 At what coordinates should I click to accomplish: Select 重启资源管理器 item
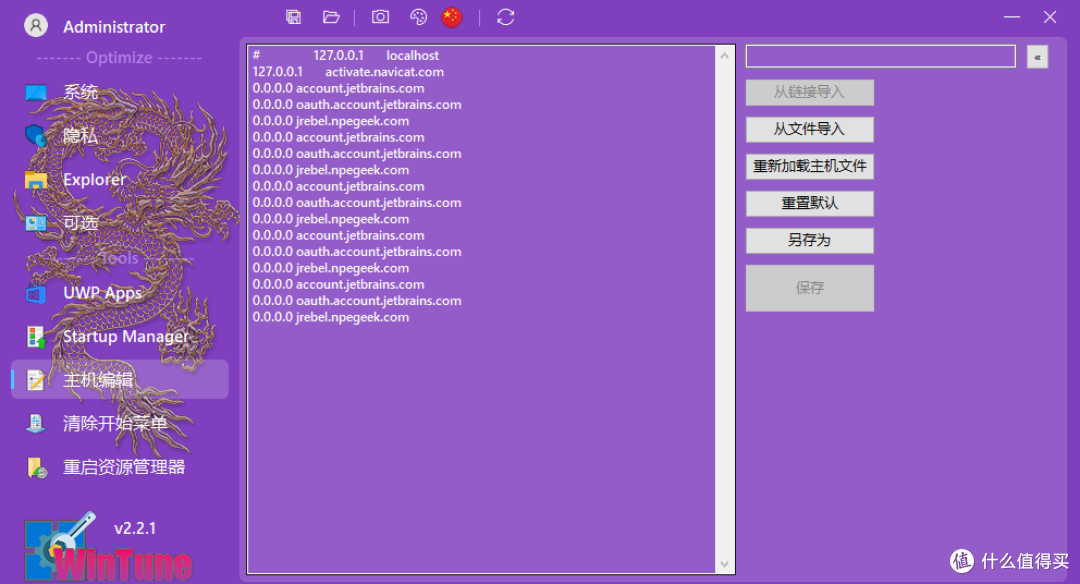124,467
